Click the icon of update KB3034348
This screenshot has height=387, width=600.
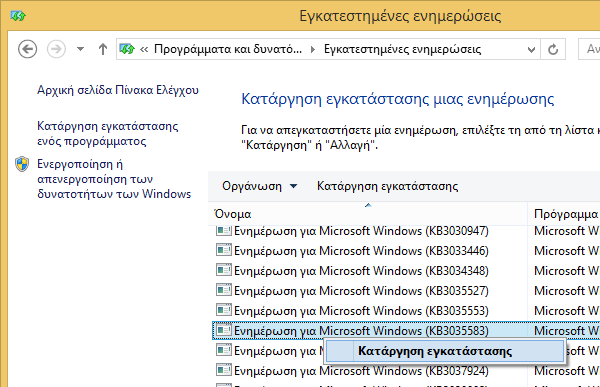(224, 270)
